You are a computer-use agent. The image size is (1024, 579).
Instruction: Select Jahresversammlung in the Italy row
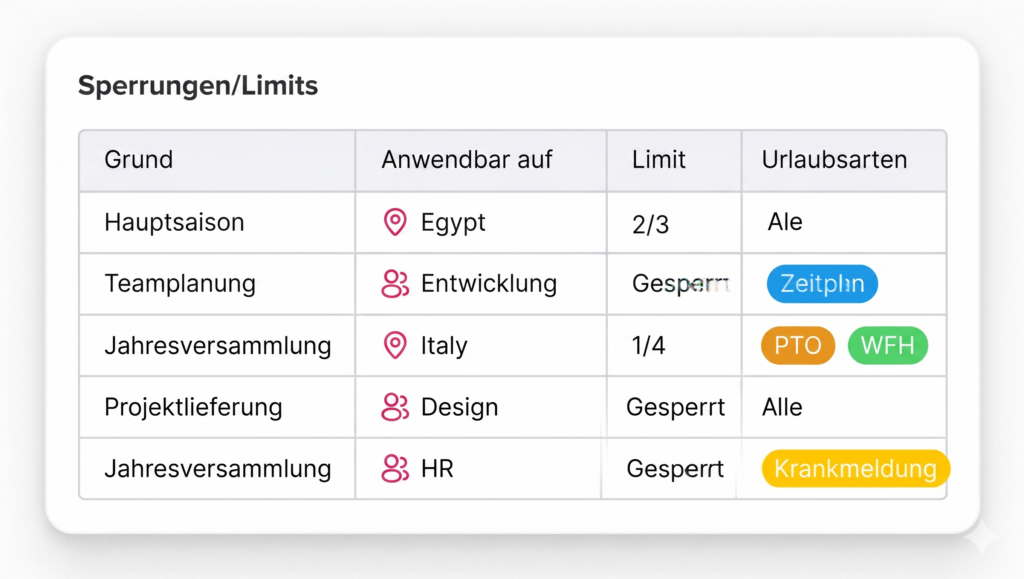point(219,345)
